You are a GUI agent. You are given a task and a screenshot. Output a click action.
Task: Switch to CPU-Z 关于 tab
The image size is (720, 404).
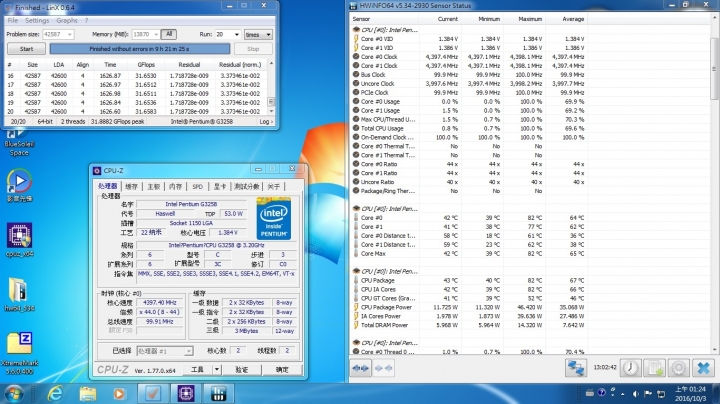(x=274, y=186)
